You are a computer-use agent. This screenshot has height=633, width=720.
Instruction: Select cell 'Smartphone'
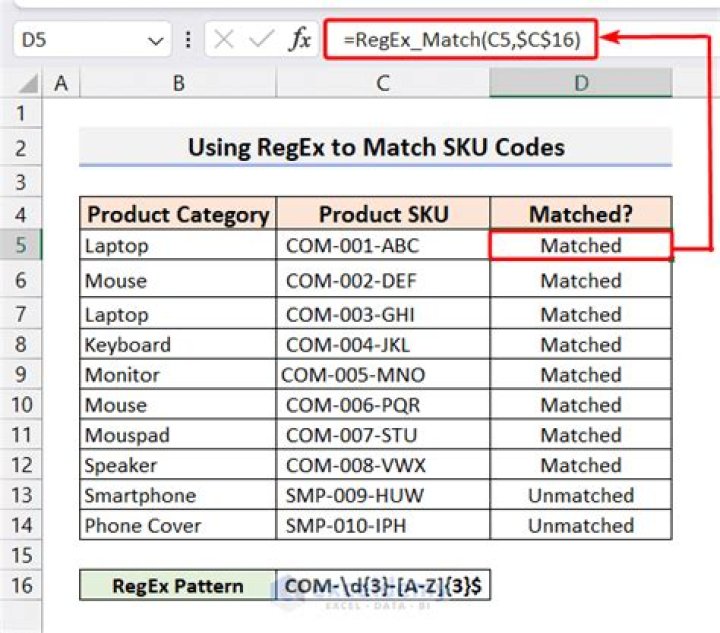pyautogui.click(x=178, y=495)
